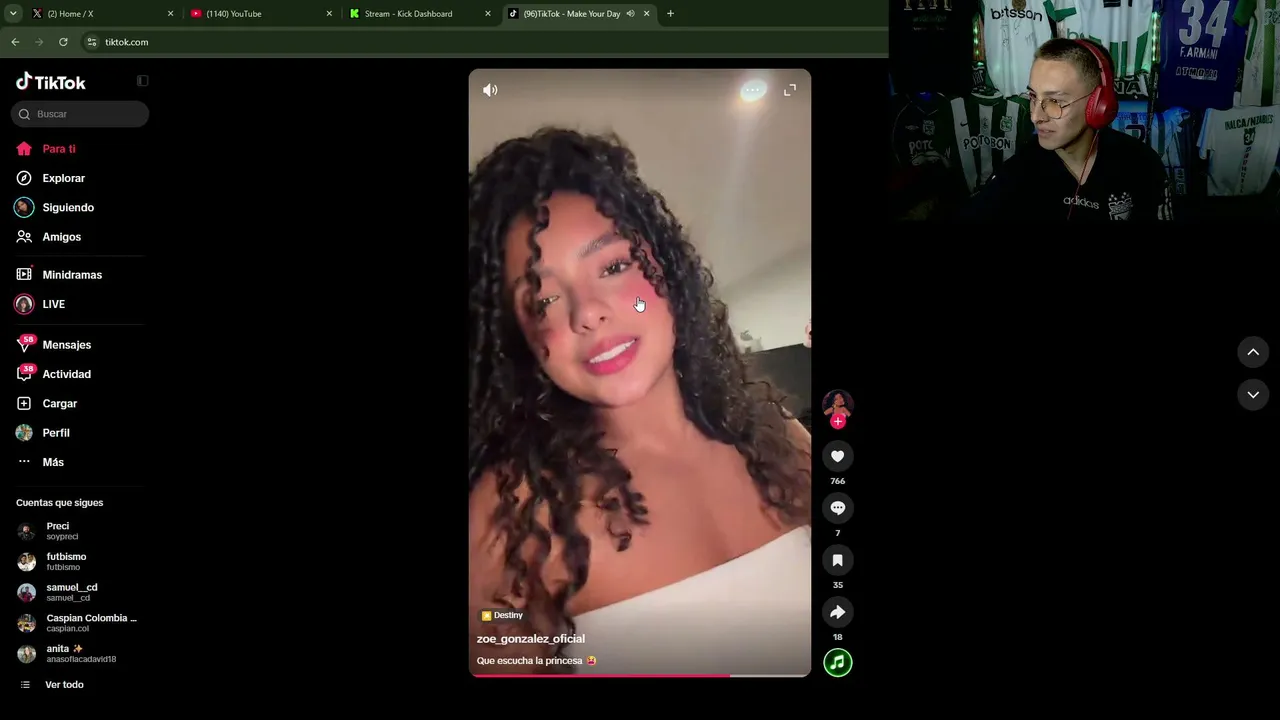The height and width of the screenshot is (720, 1280).
Task: Mute the TikTok tab audio icon
Action: pyautogui.click(x=630, y=14)
